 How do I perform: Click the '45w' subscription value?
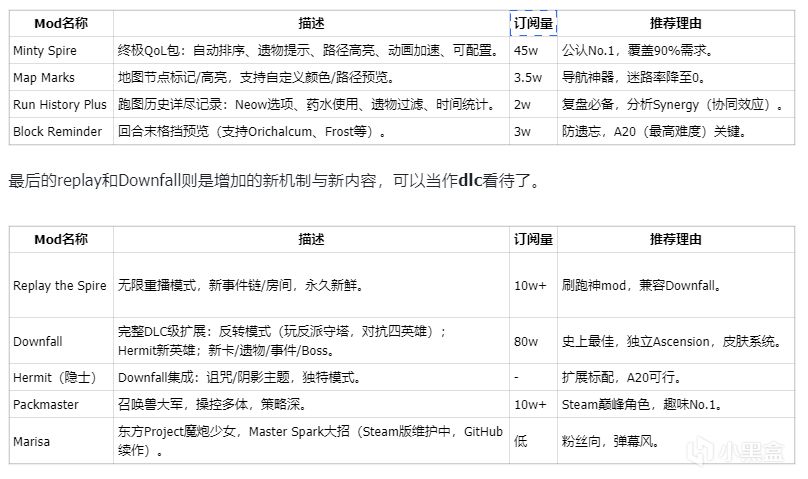(x=533, y=50)
